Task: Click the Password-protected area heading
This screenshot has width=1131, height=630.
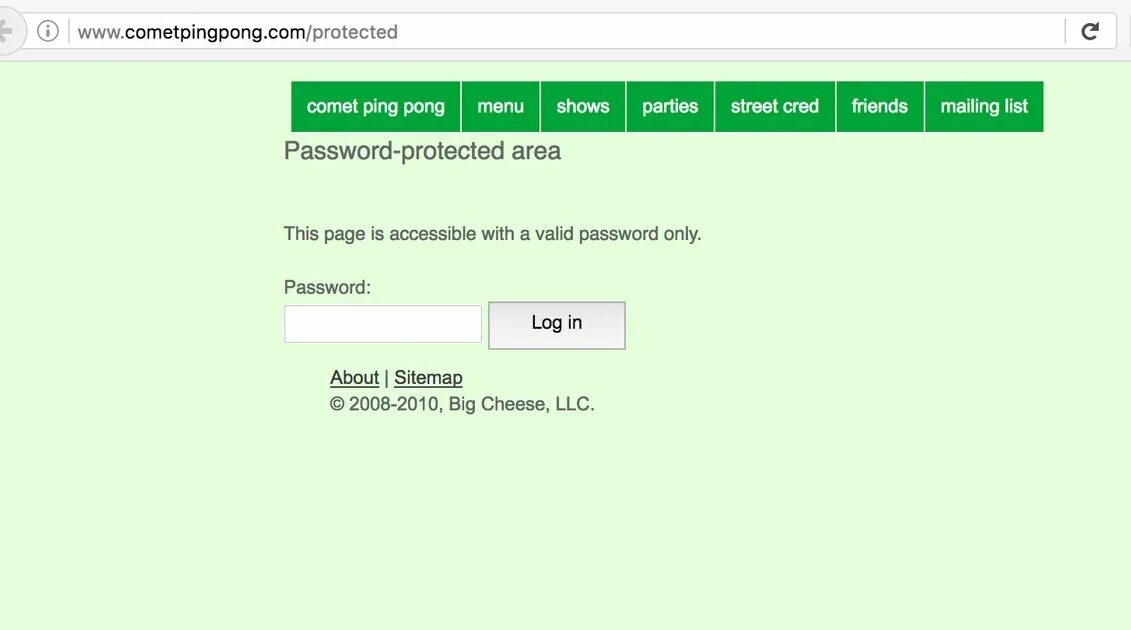Action: [x=422, y=151]
